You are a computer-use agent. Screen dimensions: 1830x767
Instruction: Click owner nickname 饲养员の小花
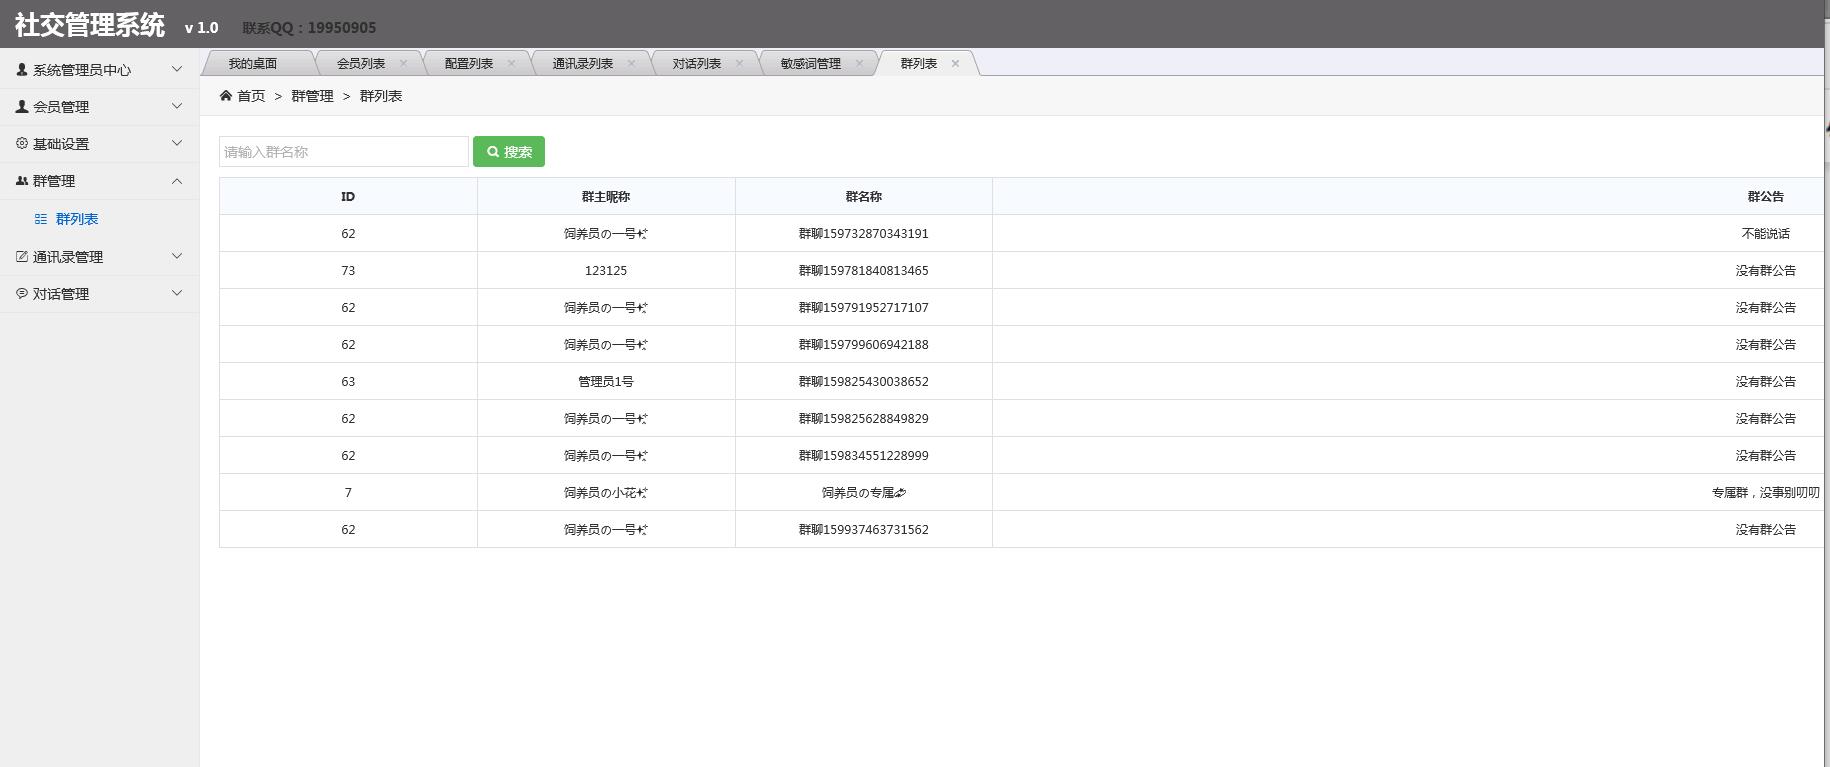coord(606,493)
